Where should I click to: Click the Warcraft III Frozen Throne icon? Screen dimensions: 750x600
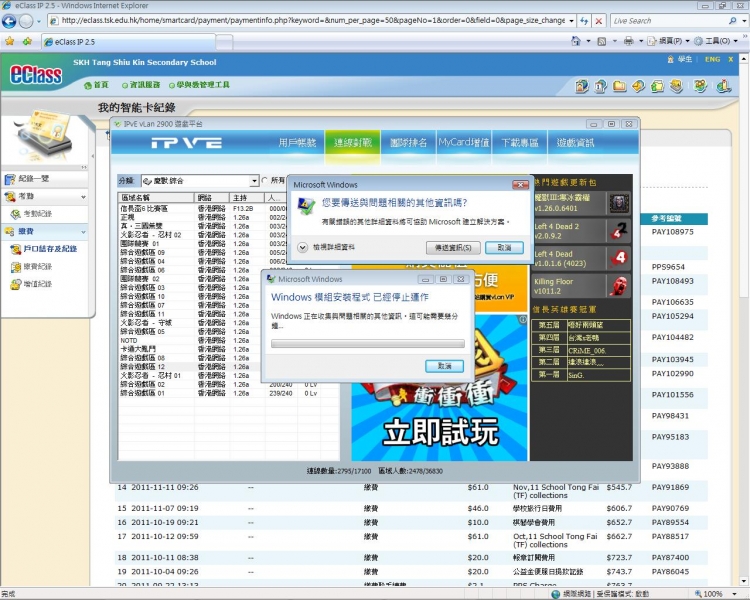(619, 204)
